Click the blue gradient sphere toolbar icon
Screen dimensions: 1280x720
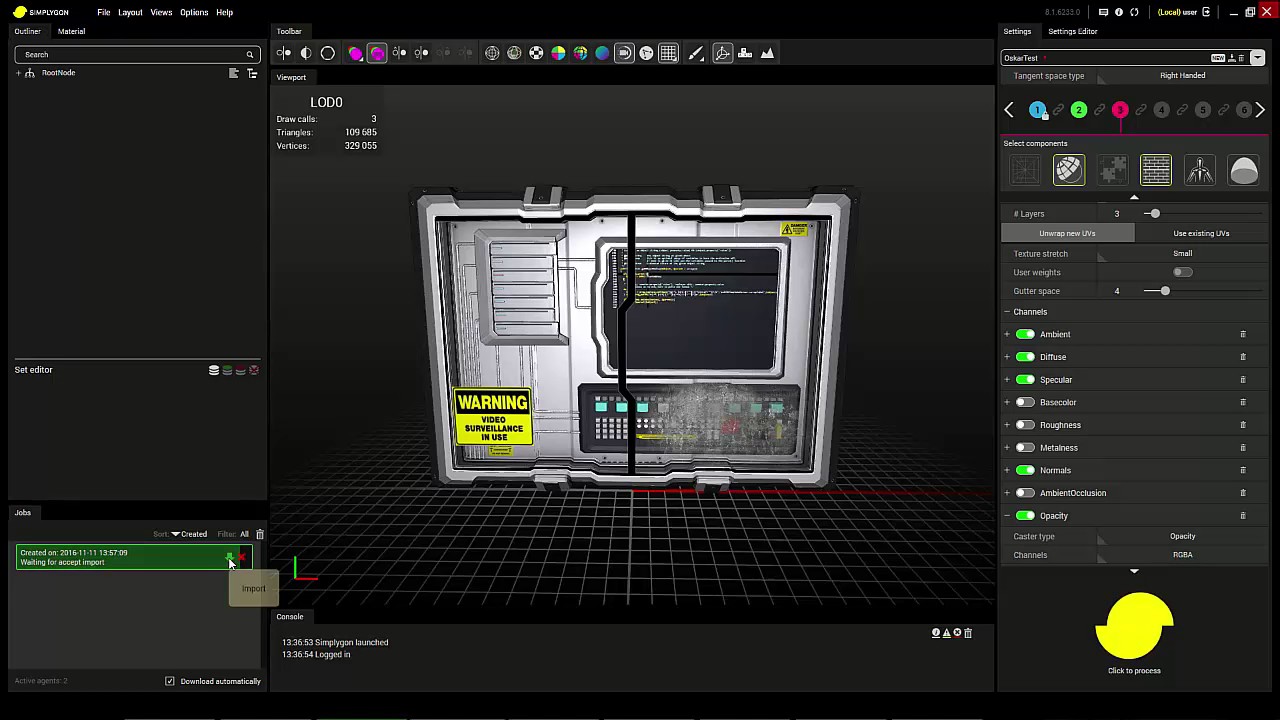tap(602, 53)
